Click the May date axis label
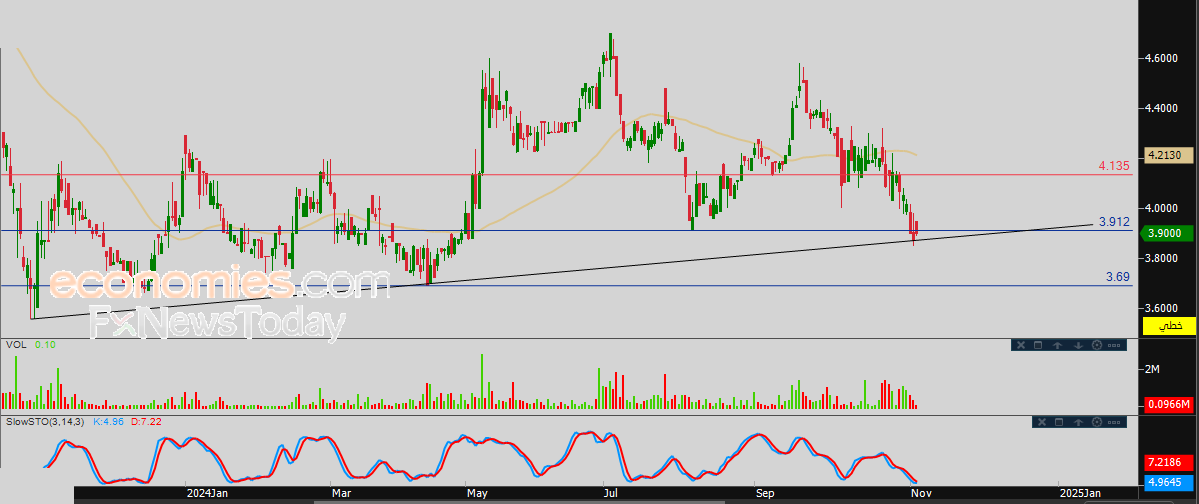The image size is (1199, 504). coord(476,493)
